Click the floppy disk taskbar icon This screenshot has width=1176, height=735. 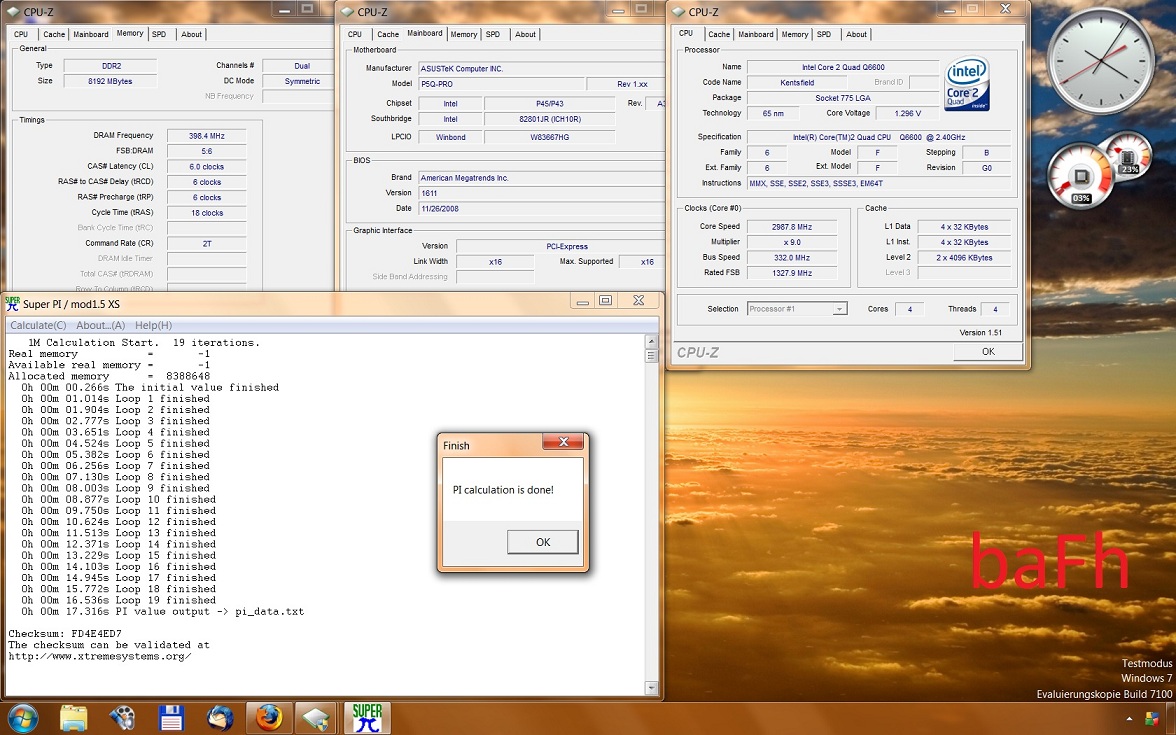coord(171,718)
